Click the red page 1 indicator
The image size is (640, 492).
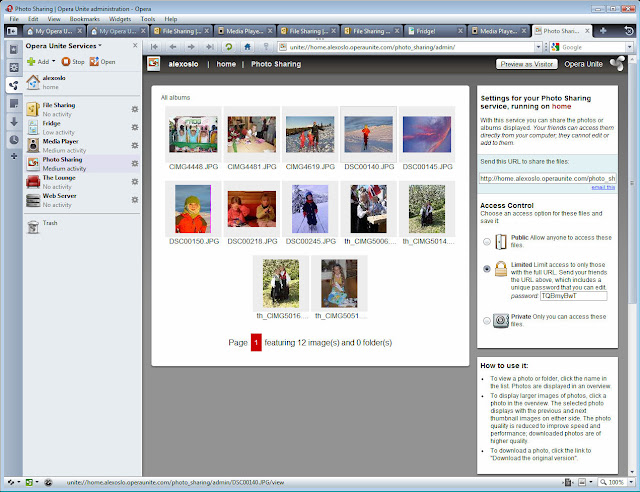pos(255,342)
